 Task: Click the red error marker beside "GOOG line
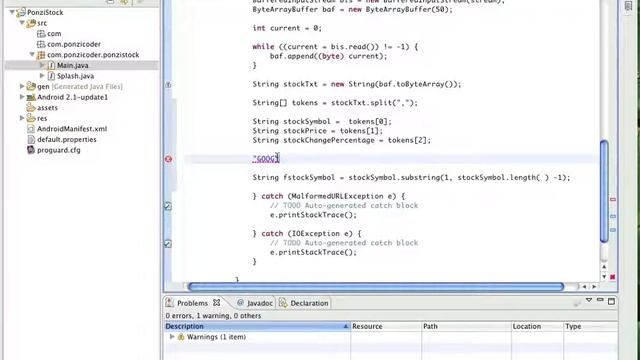(x=168, y=159)
